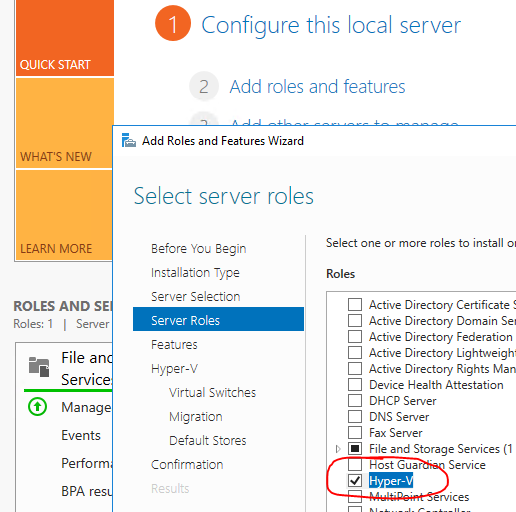Select the QUICK START tile
Screen dimensions: 516x512
[x=65, y=38]
